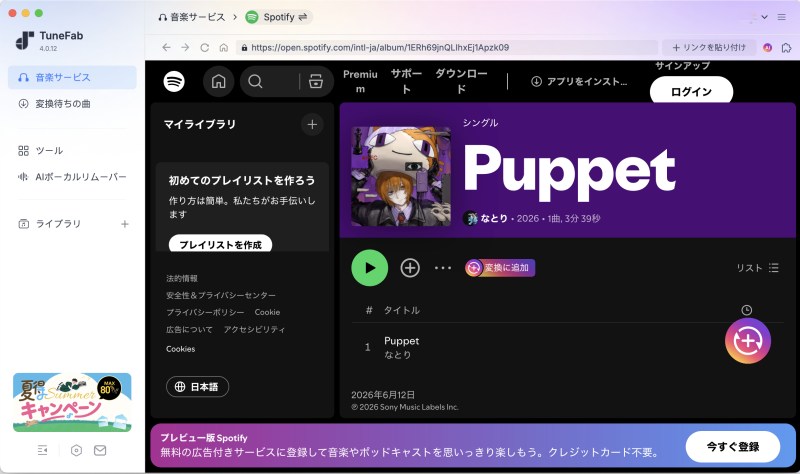Click the Spotify logo
Viewport: 800px width, 474px height.
[174, 82]
